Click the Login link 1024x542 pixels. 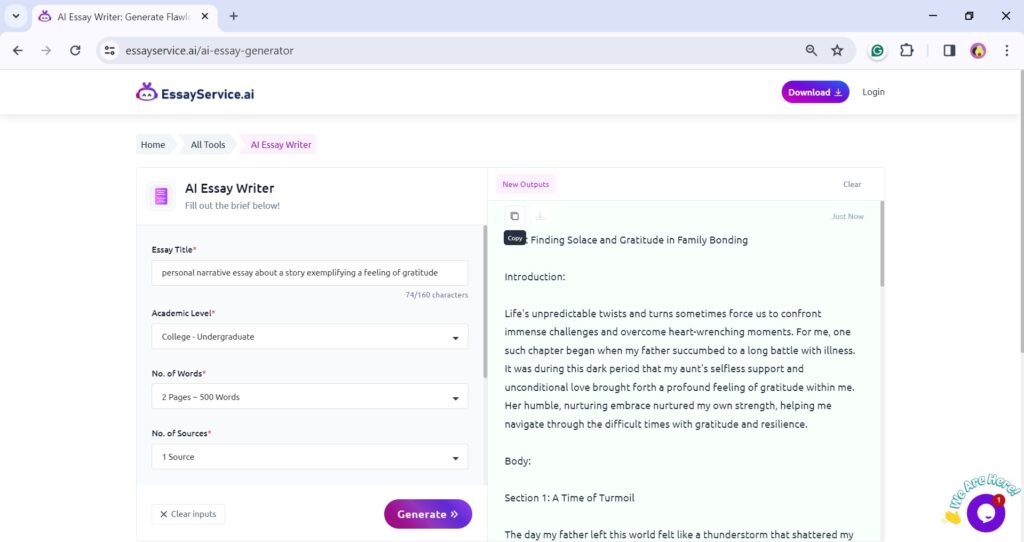873,92
